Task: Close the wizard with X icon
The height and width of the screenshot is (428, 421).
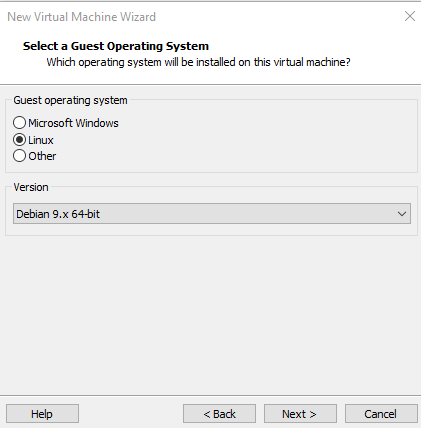Action: pos(410,16)
